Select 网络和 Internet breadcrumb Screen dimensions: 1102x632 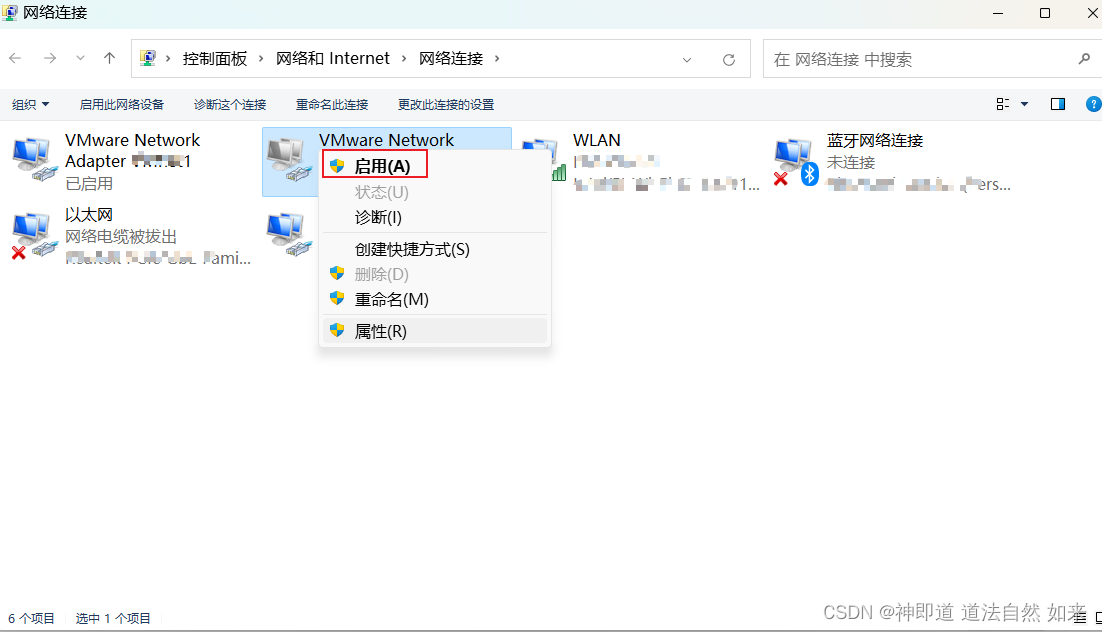pyautogui.click(x=332, y=58)
